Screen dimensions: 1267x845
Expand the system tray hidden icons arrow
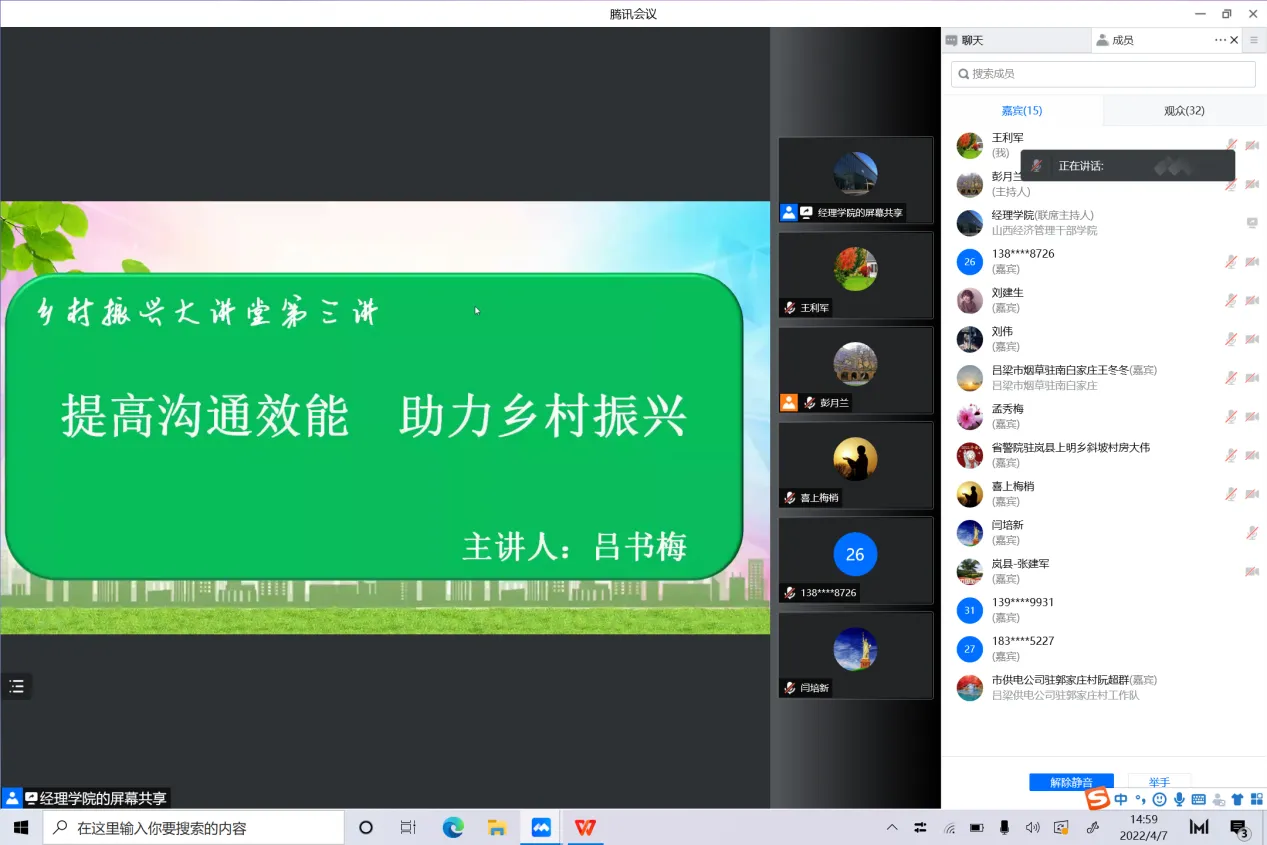[x=892, y=828]
